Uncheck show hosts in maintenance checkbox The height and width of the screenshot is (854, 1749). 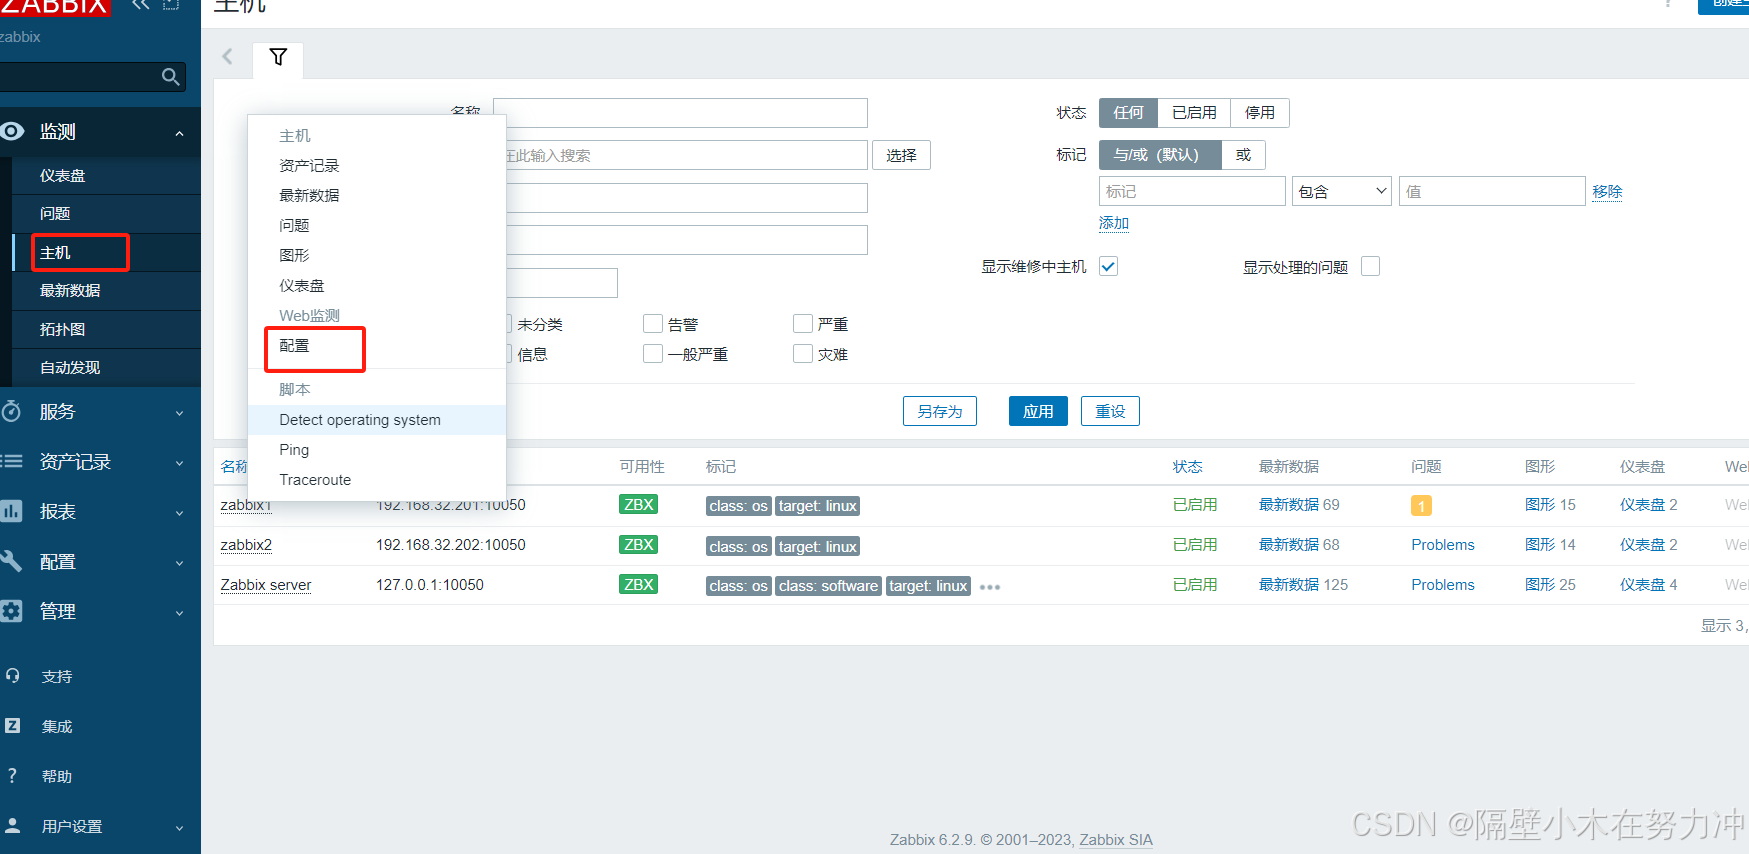click(x=1108, y=266)
